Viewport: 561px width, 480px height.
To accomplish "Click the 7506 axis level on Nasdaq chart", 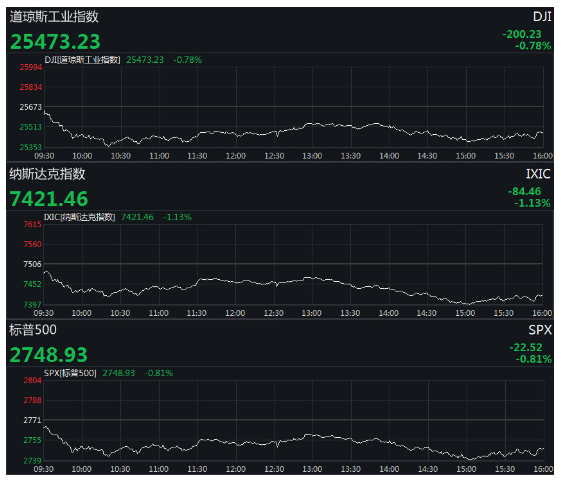I will 32,264.
